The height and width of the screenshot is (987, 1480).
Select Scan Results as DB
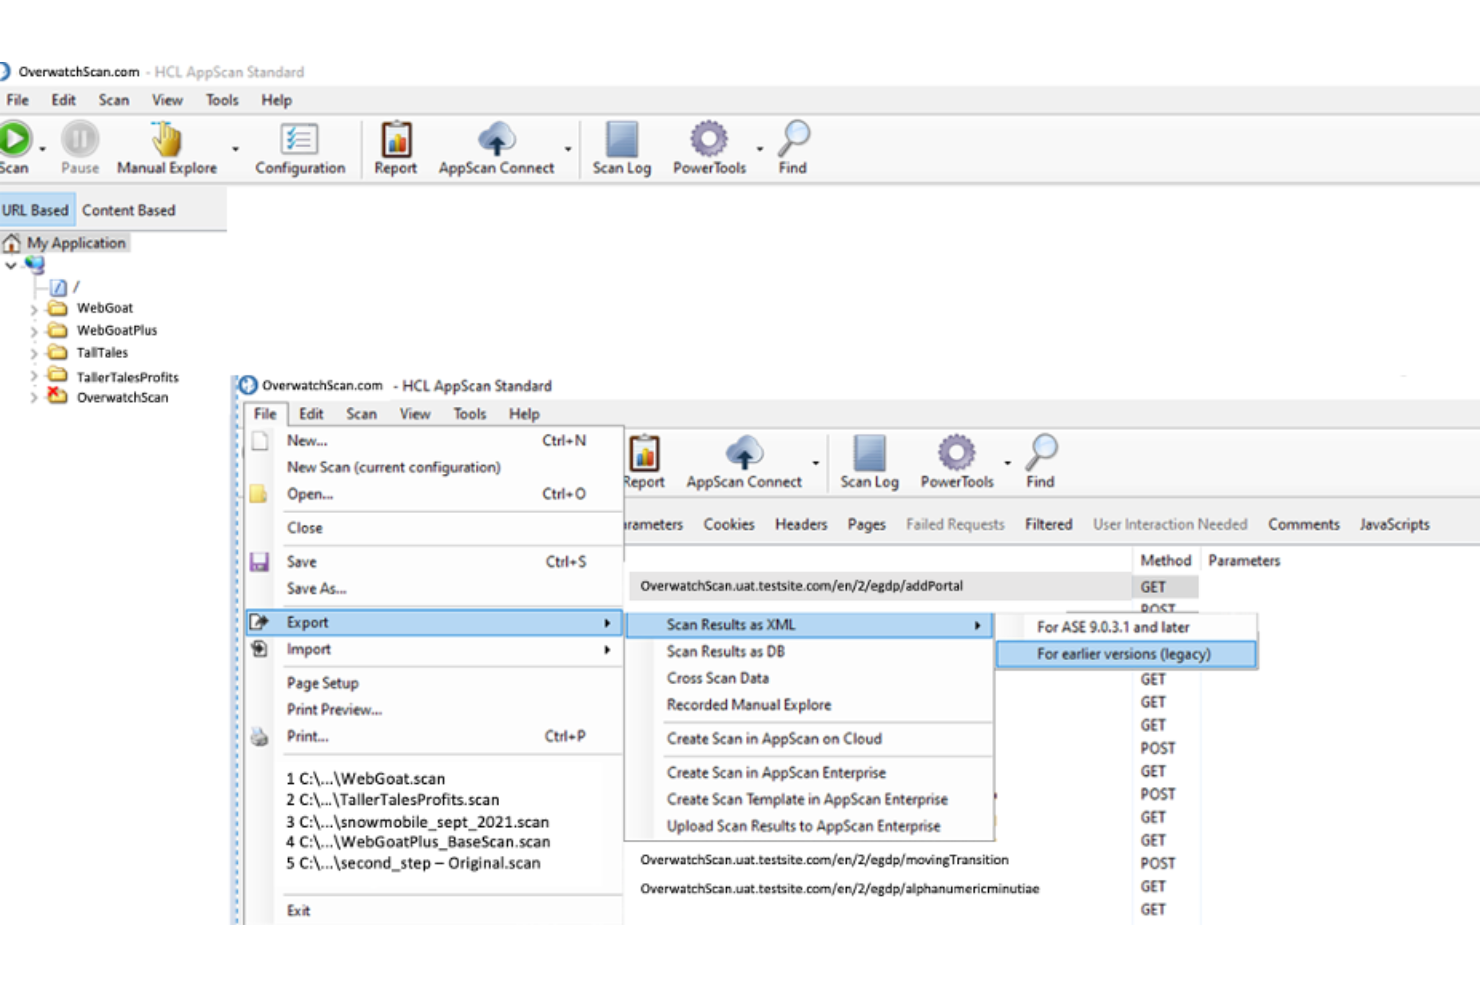(810, 652)
